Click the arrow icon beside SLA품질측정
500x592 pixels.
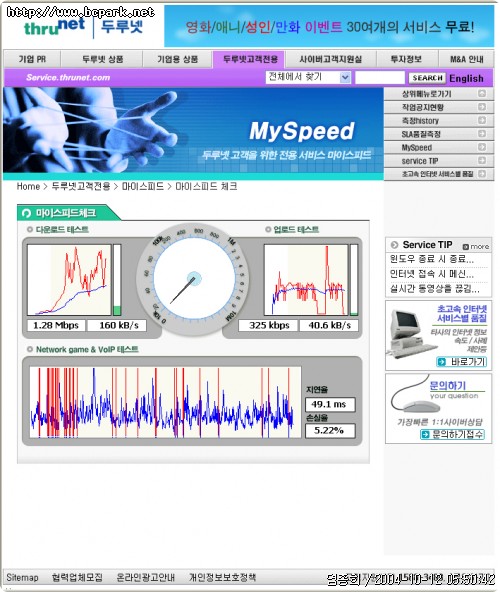point(481,134)
